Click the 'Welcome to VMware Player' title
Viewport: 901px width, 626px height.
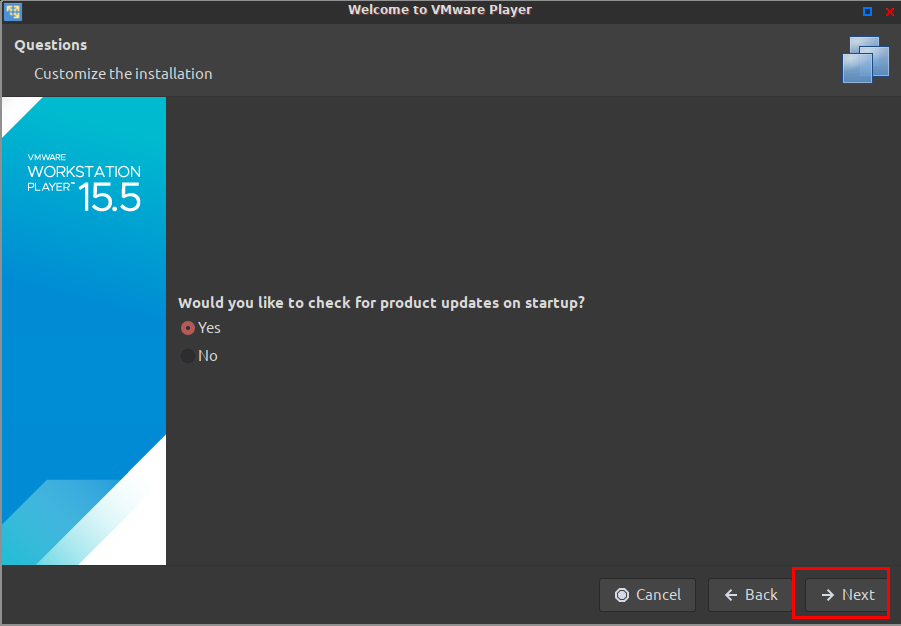point(440,10)
